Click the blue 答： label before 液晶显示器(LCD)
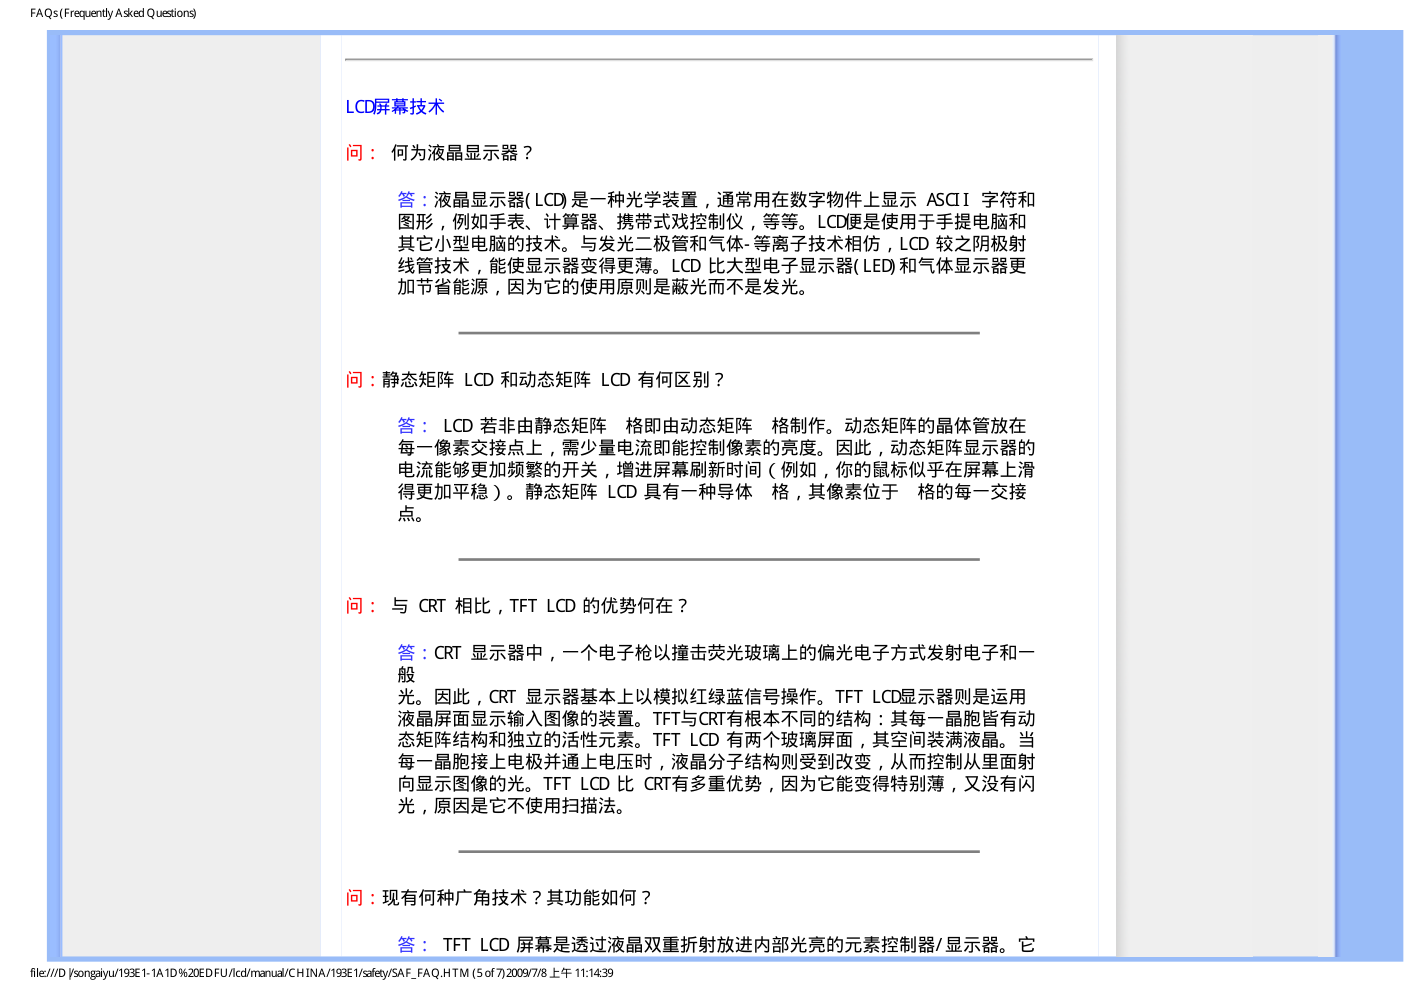Image resolution: width=1404 pixels, height=992 pixels. (413, 200)
